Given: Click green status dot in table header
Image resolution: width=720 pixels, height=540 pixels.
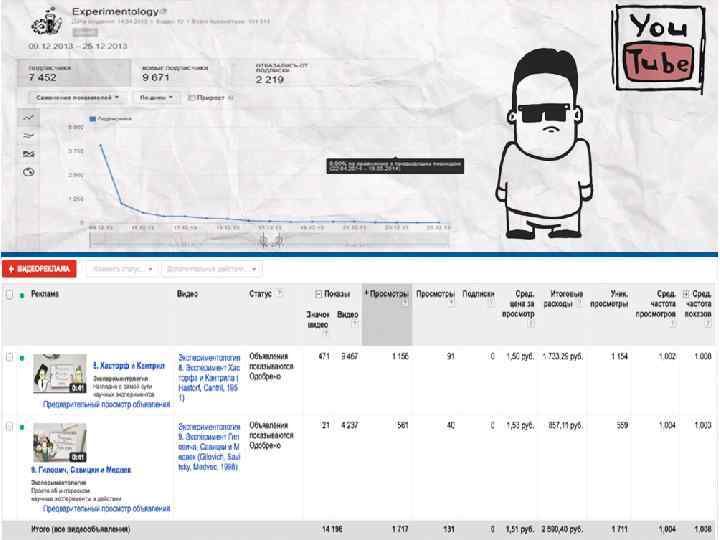Looking at the screenshot, I should [x=22, y=295].
